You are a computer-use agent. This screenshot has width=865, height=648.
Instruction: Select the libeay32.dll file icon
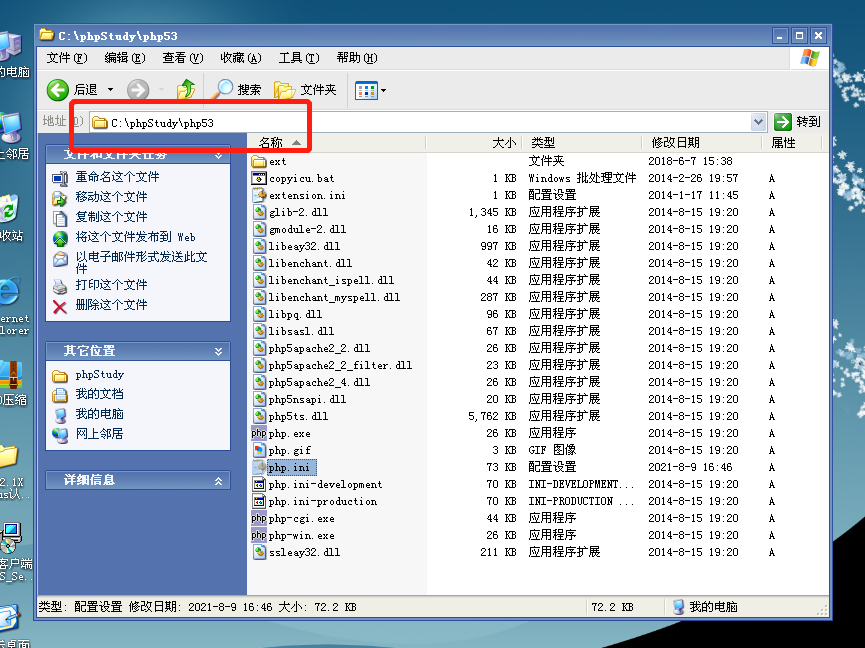coord(259,246)
